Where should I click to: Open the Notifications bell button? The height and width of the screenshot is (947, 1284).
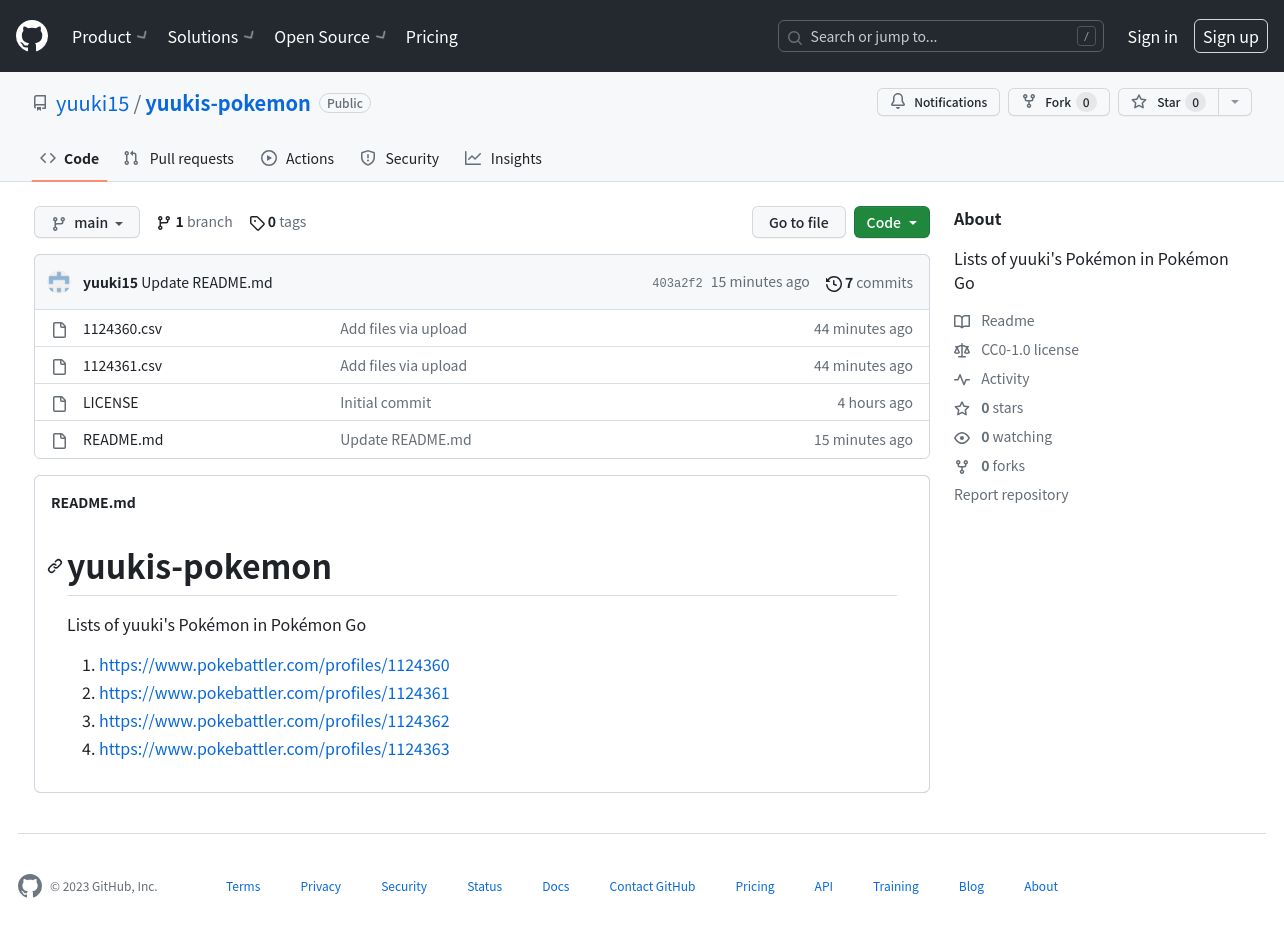(938, 102)
